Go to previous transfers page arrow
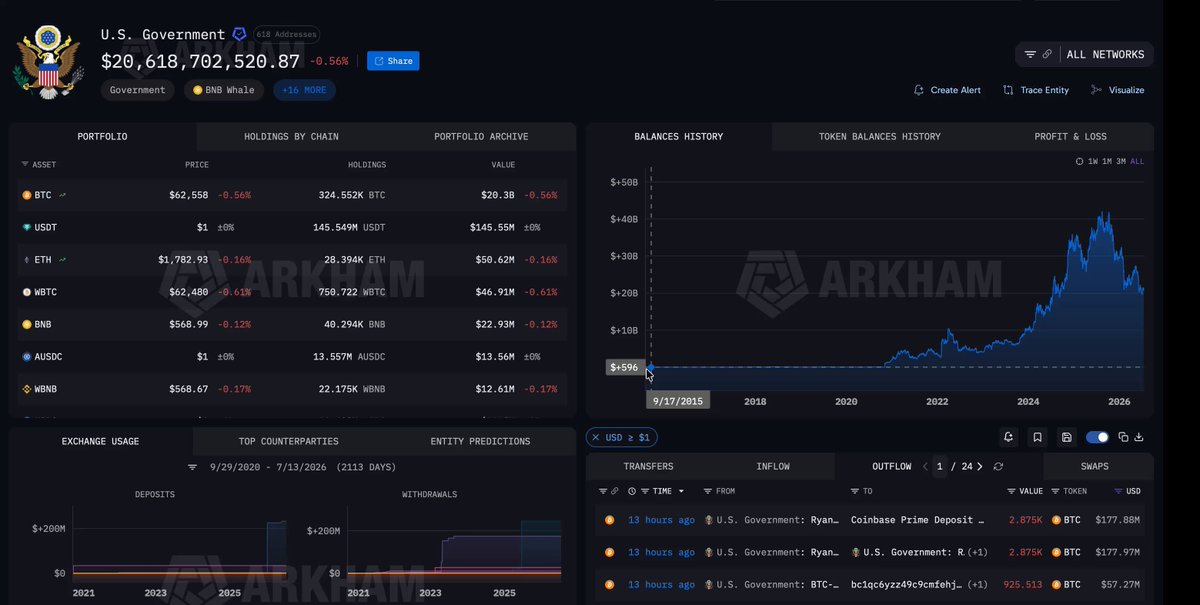This screenshot has width=1200, height=605. click(x=925, y=467)
